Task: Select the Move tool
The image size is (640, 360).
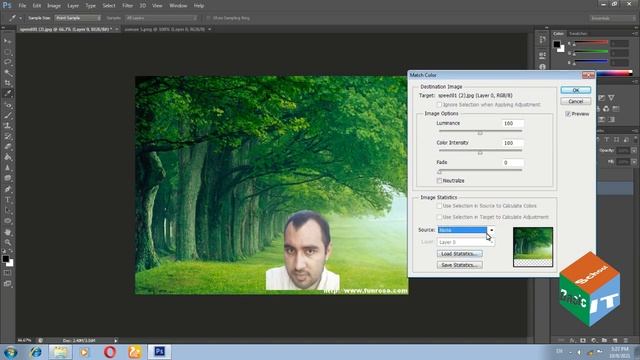Action: 8,41
